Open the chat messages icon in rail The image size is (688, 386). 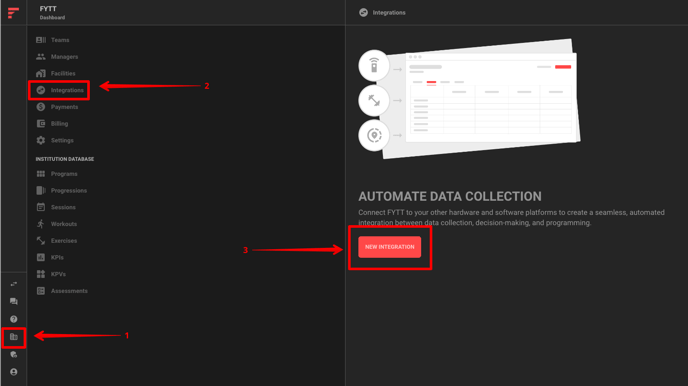click(x=14, y=301)
